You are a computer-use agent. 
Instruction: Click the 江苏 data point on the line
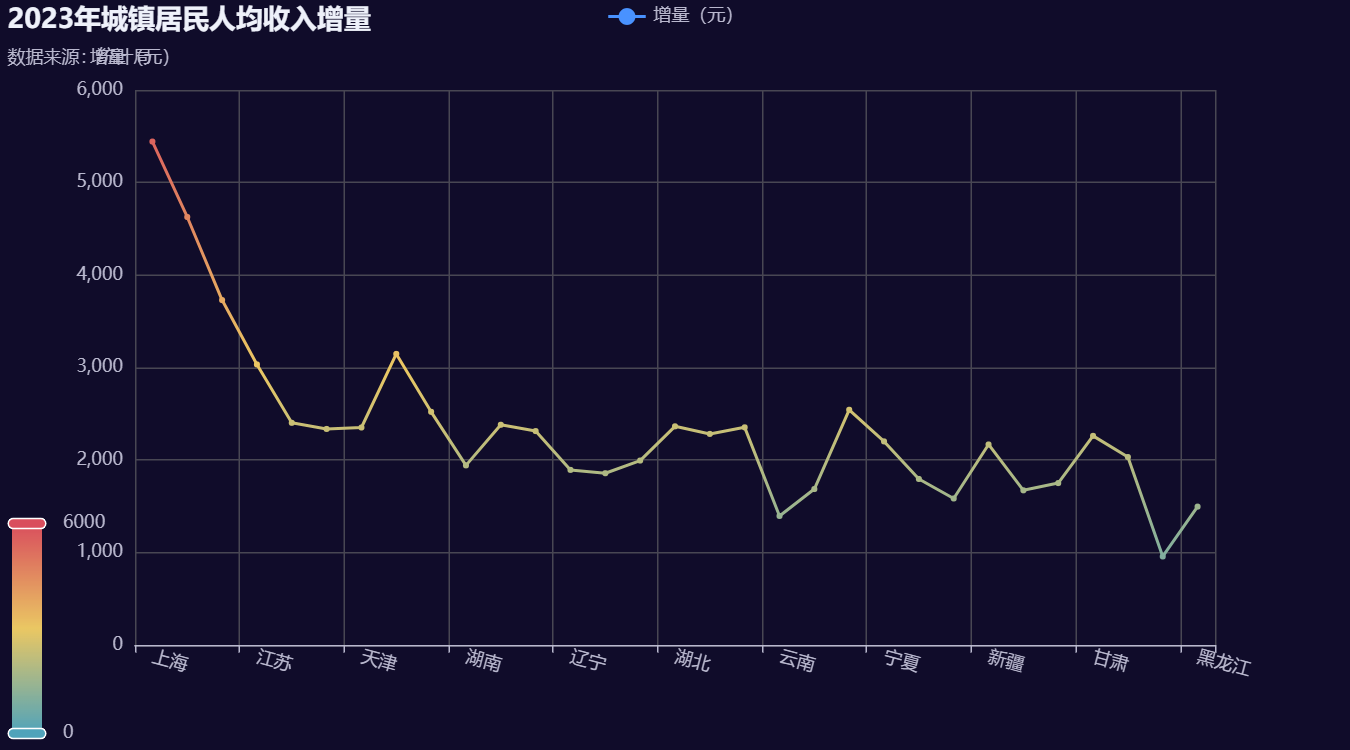[257, 365]
